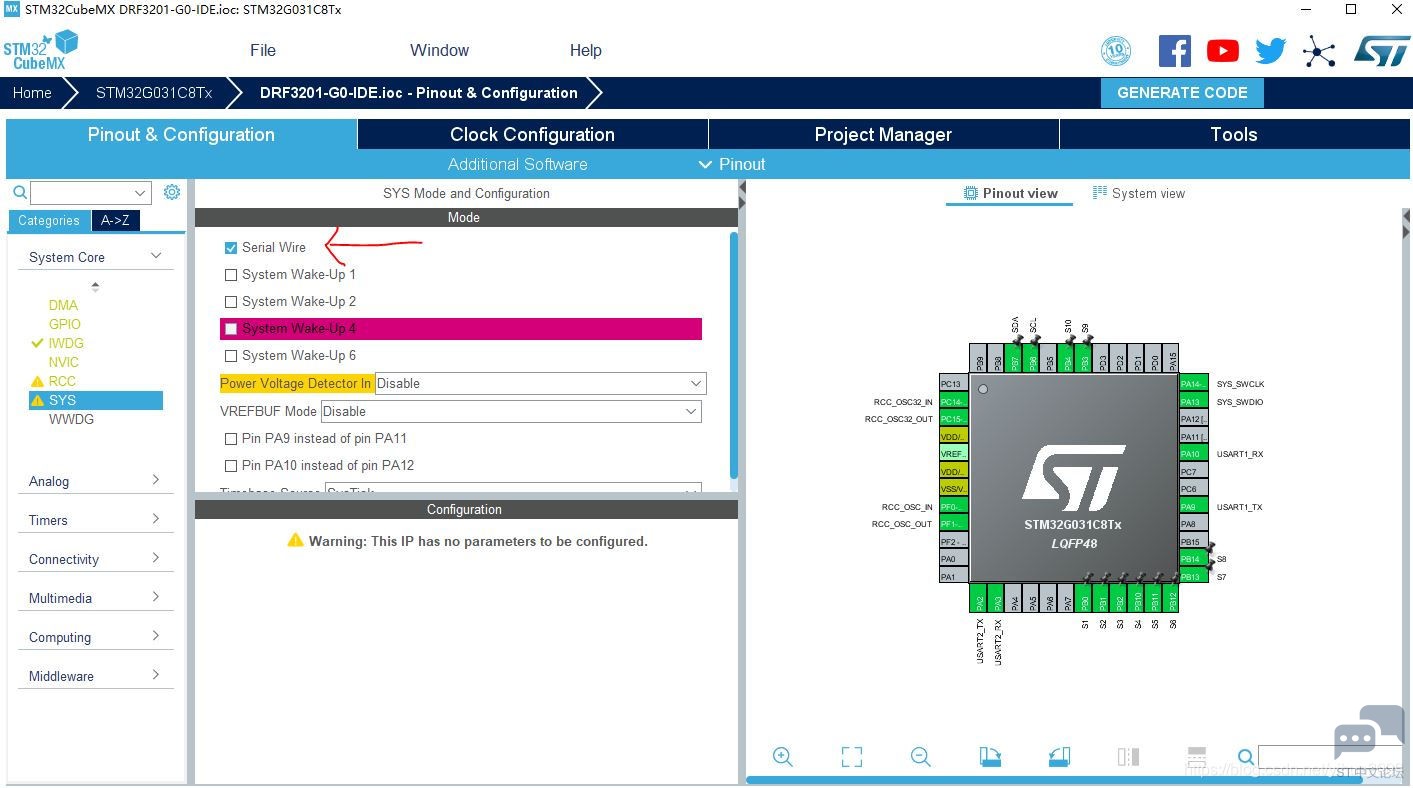Screen dimensions: 1413x788
Task: Click the STM32CubeMX logo
Action: 40,50
